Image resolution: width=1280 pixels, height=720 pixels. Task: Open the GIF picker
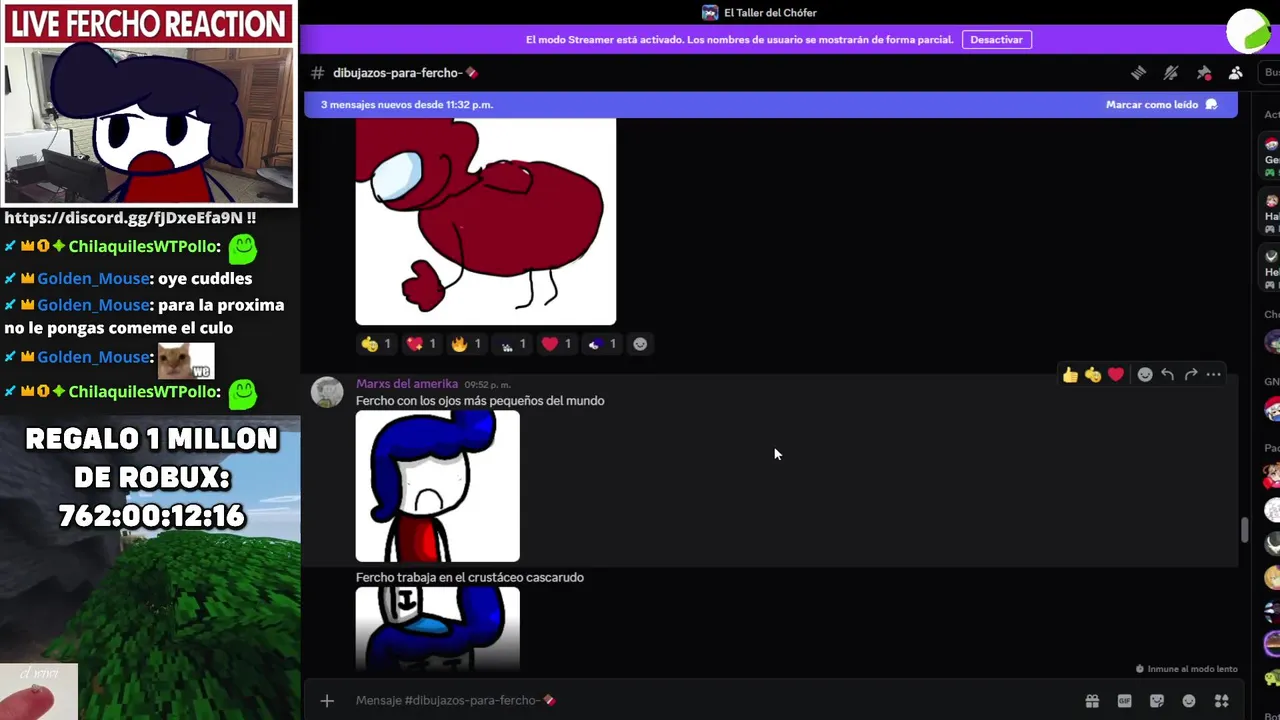[x=1124, y=701]
